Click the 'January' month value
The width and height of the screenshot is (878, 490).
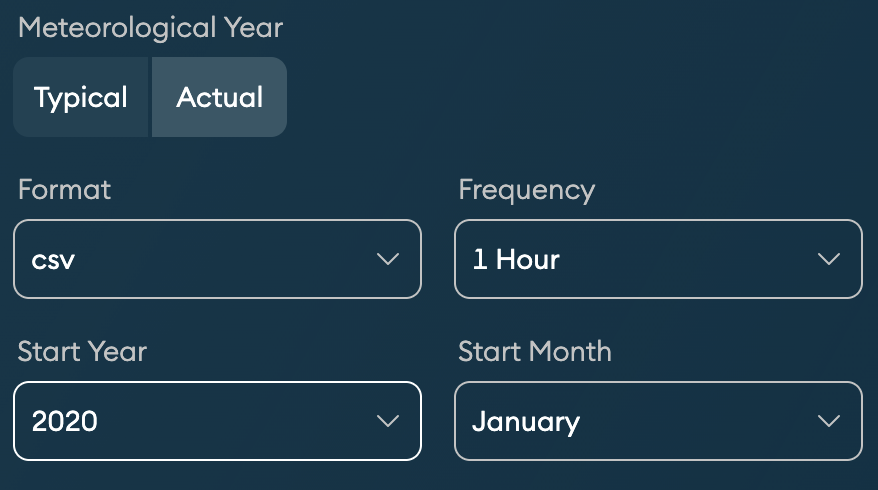point(525,421)
